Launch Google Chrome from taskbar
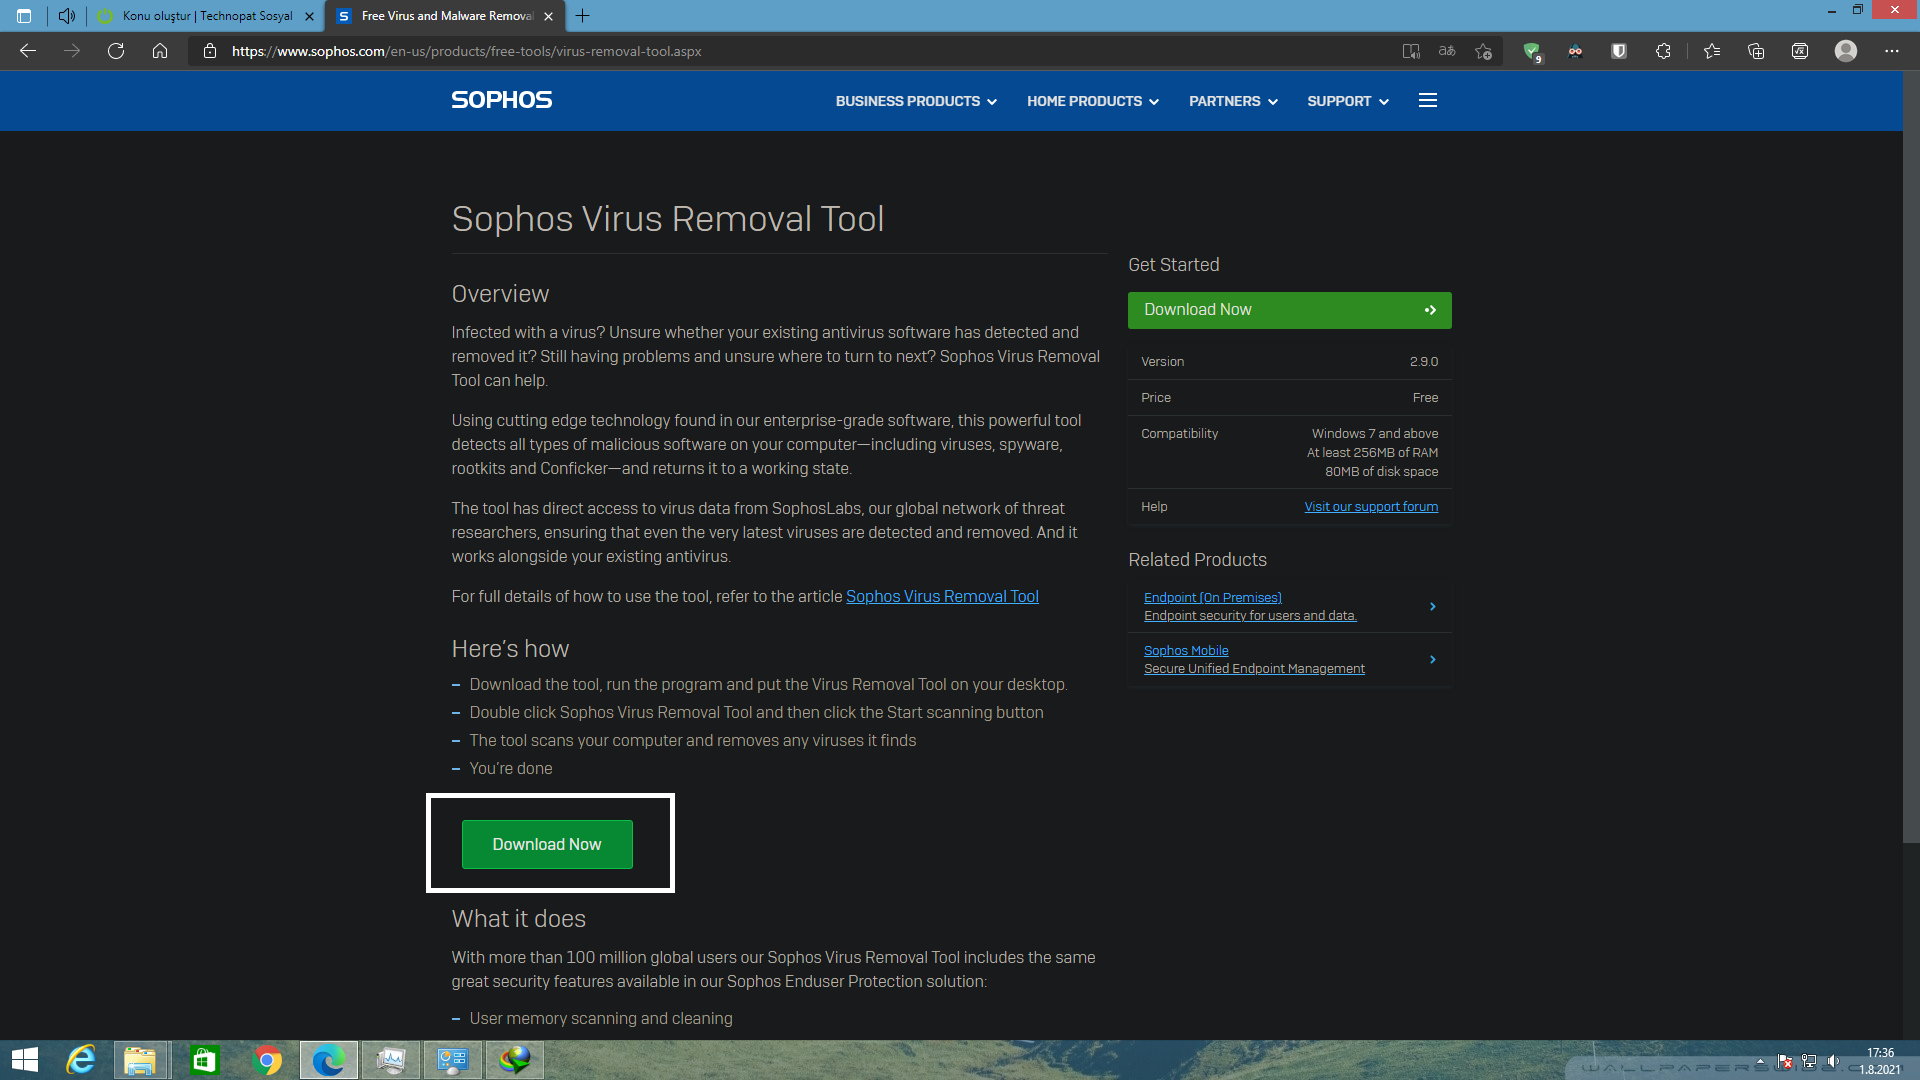 point(267,1060)
